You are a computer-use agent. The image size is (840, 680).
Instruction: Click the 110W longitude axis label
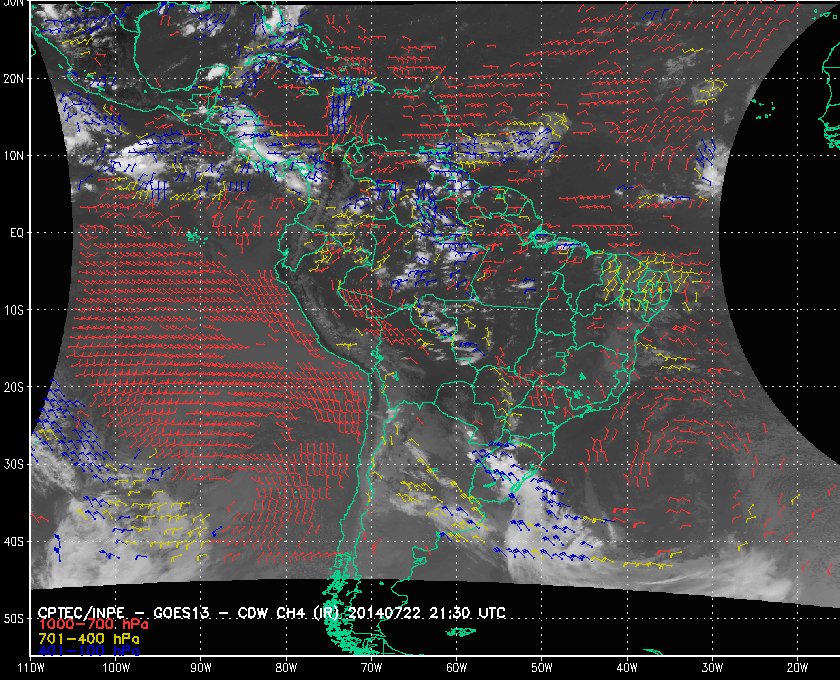point(31,666)
